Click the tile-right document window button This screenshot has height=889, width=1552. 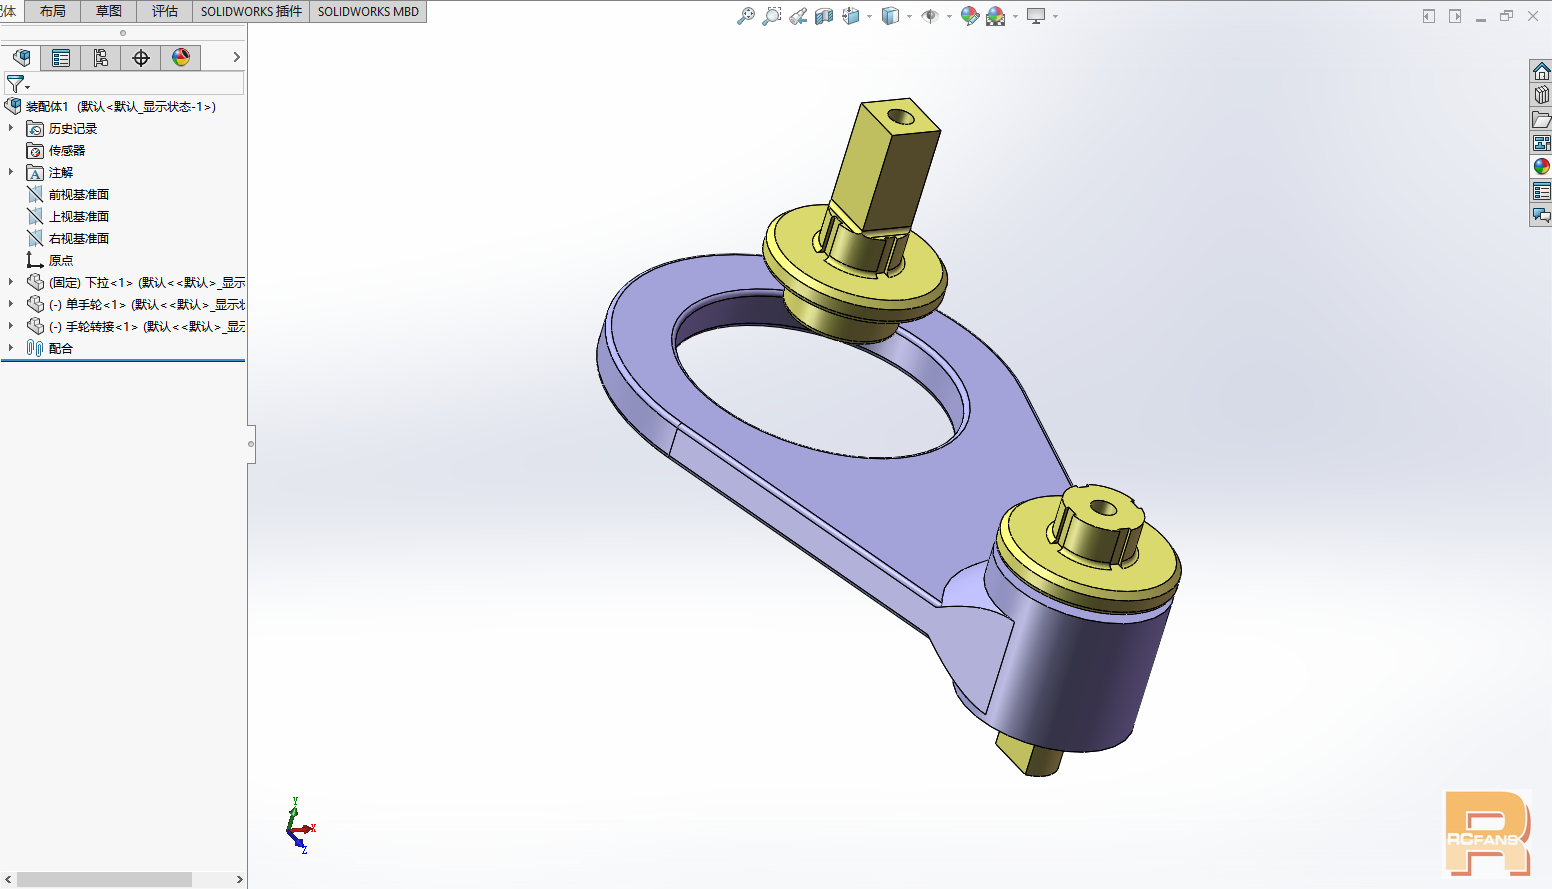(x=1455, y=16)
